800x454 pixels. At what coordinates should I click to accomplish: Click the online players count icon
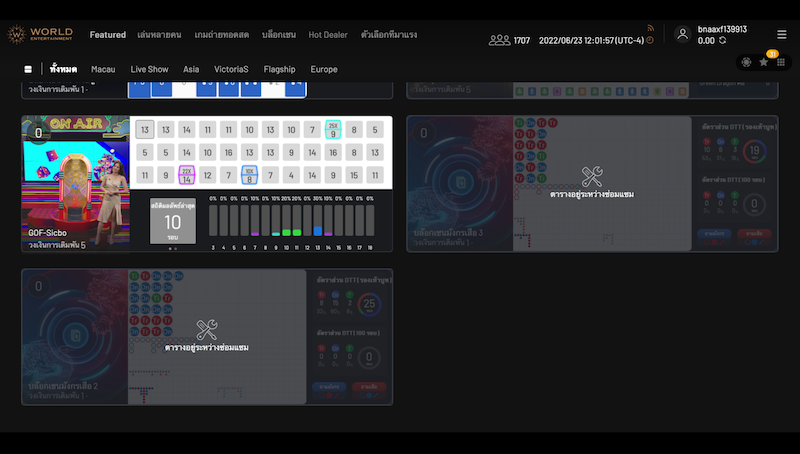[x=499, y=40]
